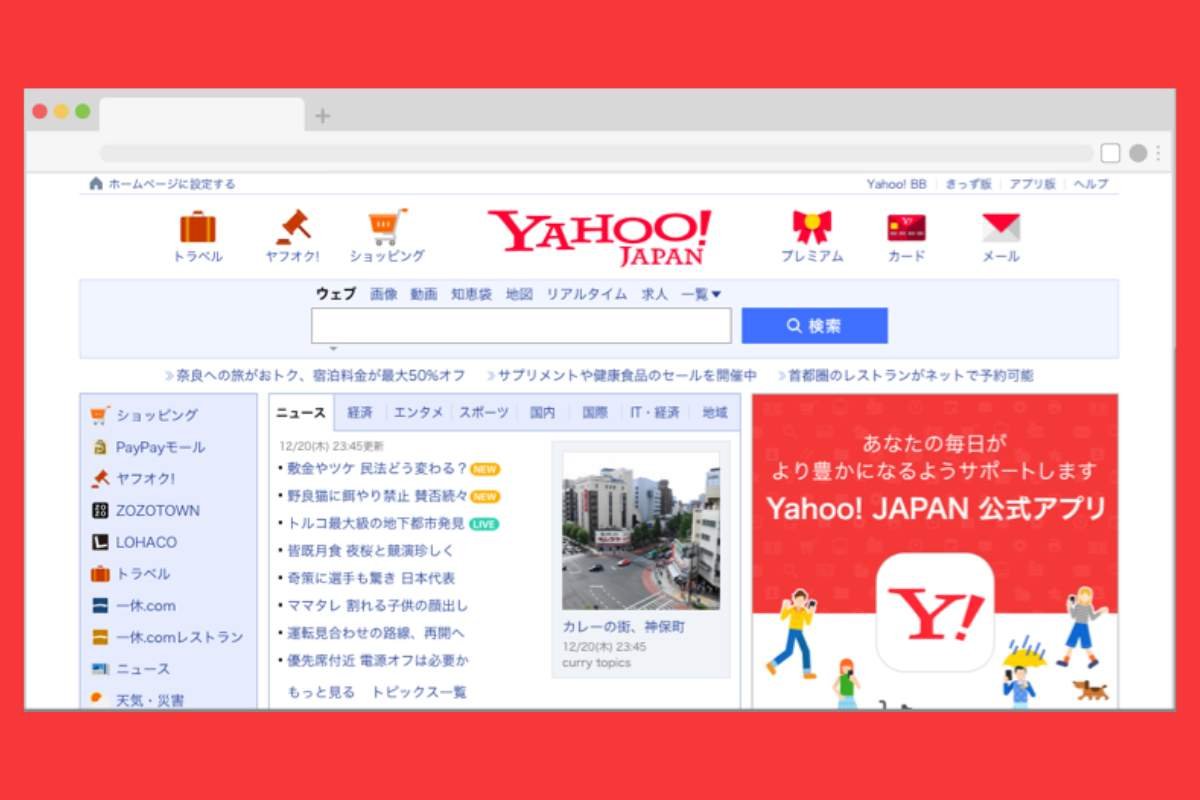Click inside the search input field
The width and height of the screenshot is (1200, 800).
tap(520, 325)
